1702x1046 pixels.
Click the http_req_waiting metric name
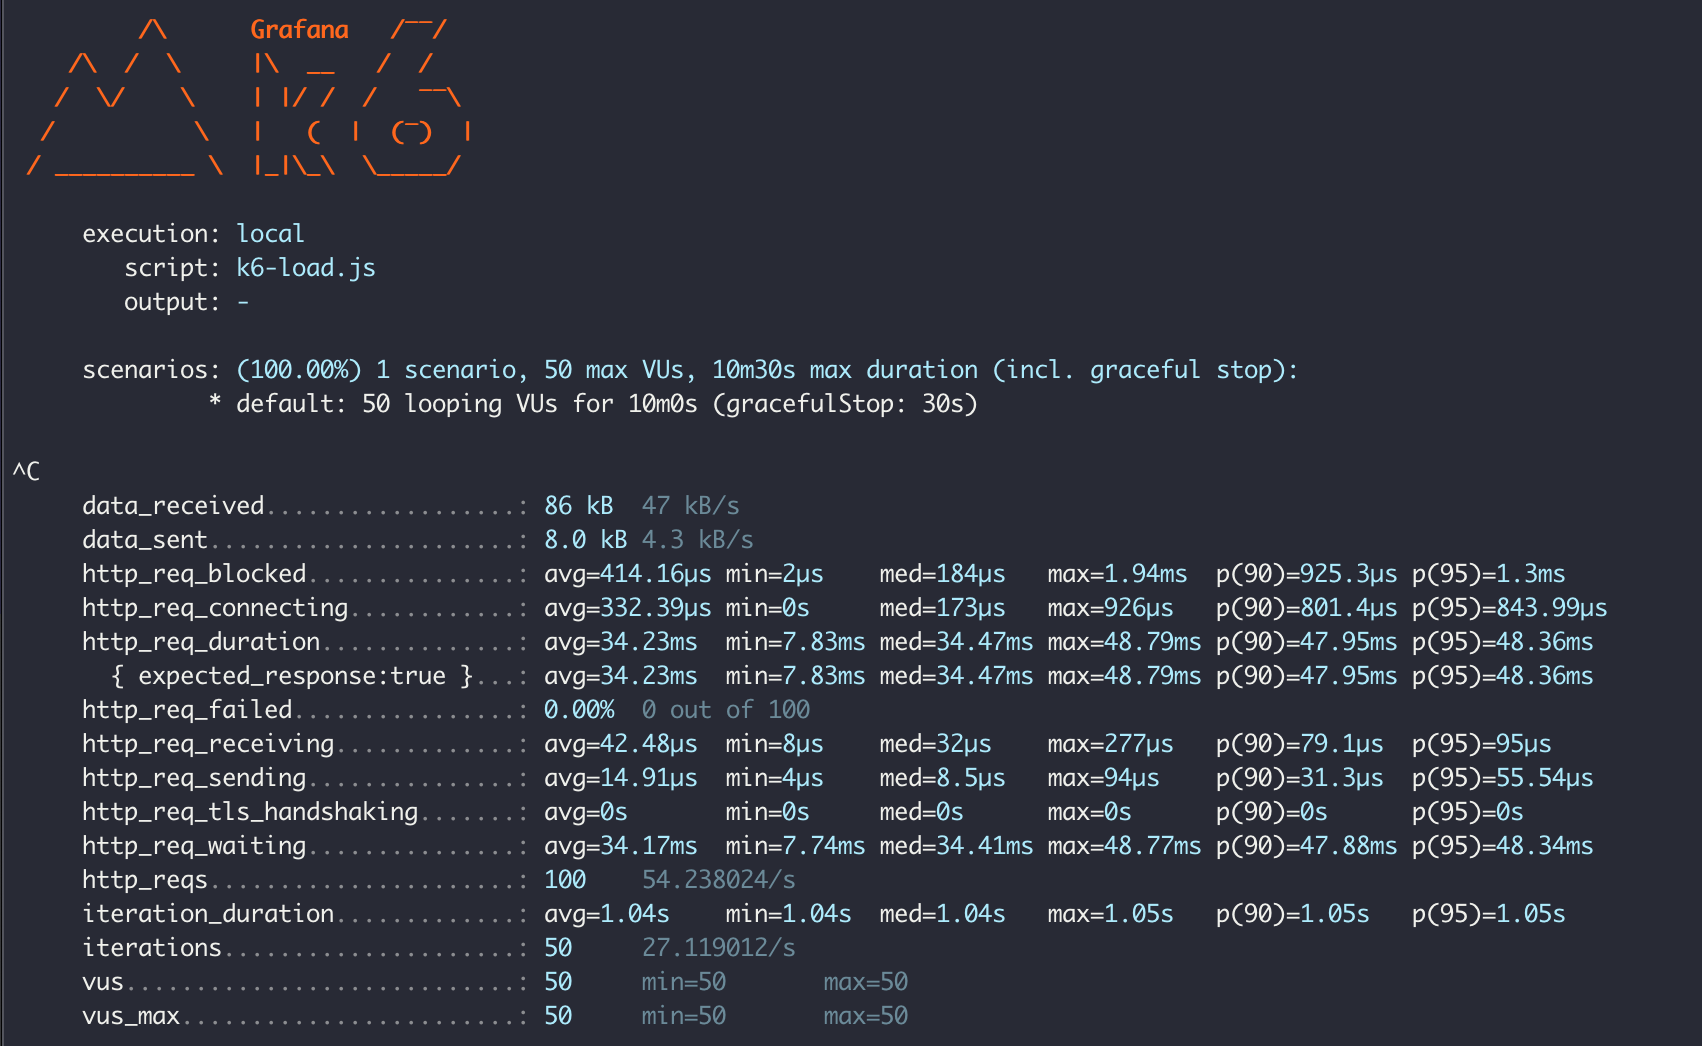(194, 846)
